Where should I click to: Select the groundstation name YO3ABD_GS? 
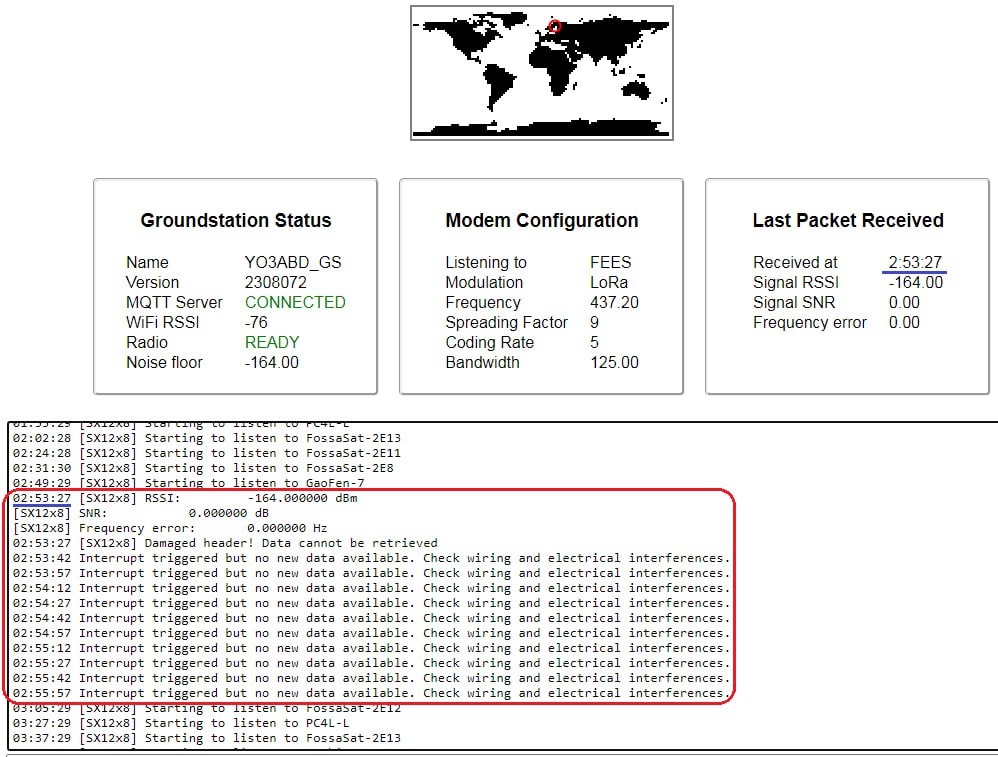point(293,262)
